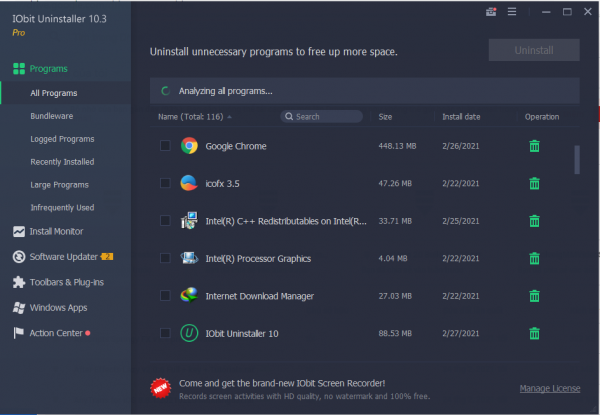Viewport: 600px width, 415px height.
Task: Click trash icon for icofx 3.5
Action: (x=535, y=183)
